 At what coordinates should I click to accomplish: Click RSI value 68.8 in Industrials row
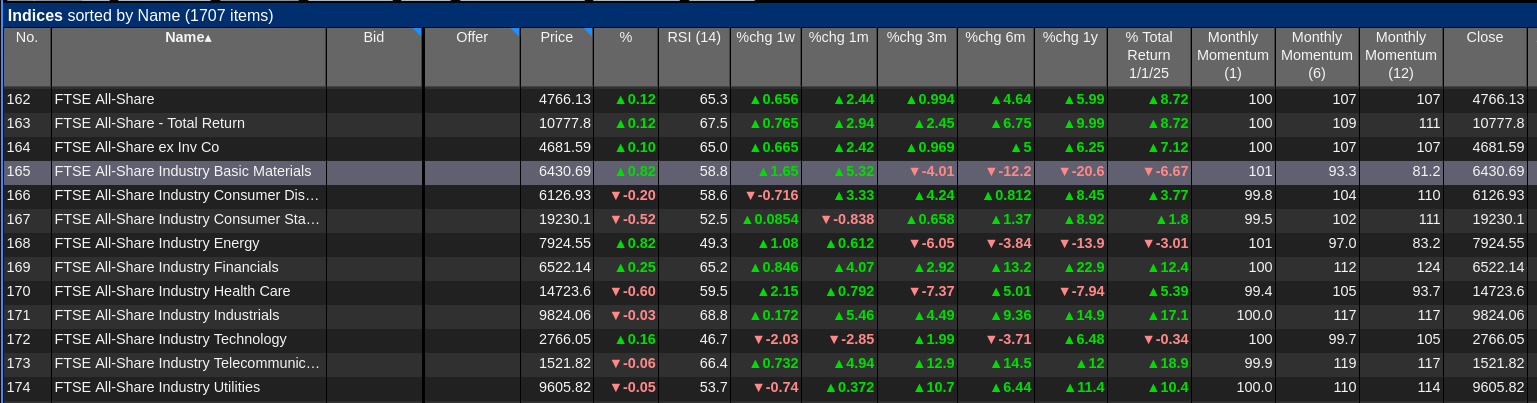[x=713, y=315]
